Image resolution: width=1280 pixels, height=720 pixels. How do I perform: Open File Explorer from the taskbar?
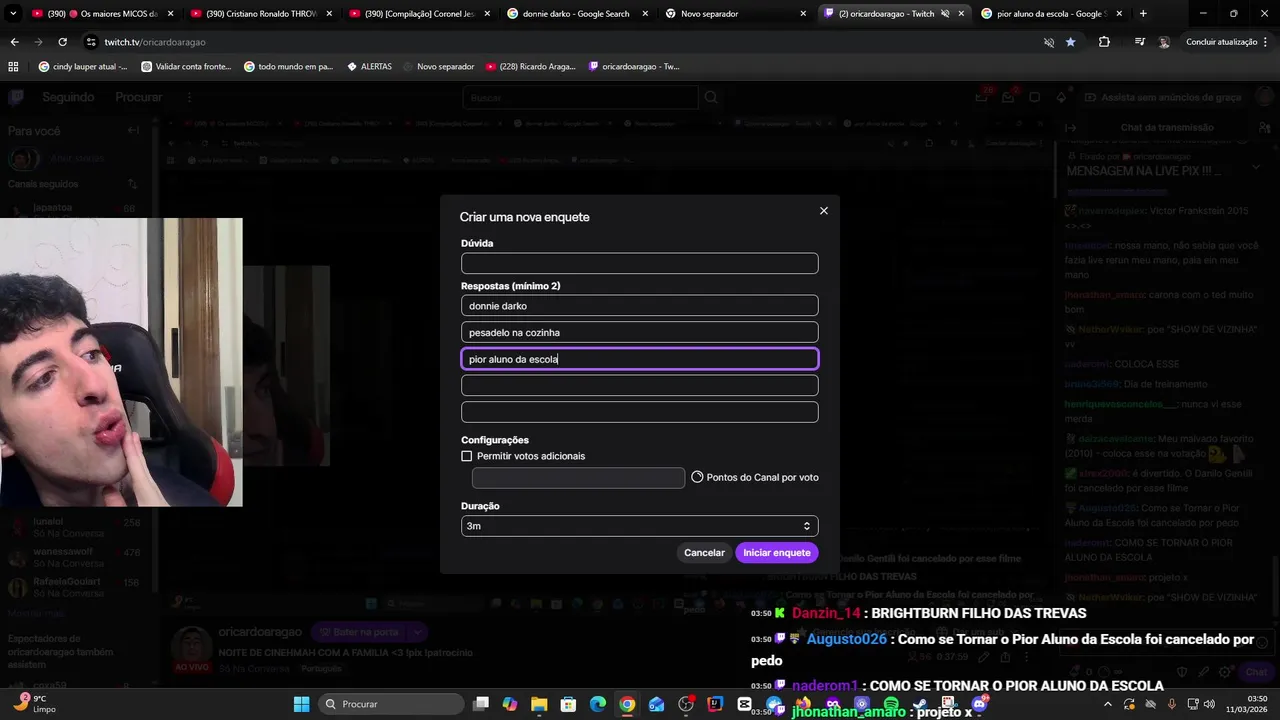(x=539, y=704)
